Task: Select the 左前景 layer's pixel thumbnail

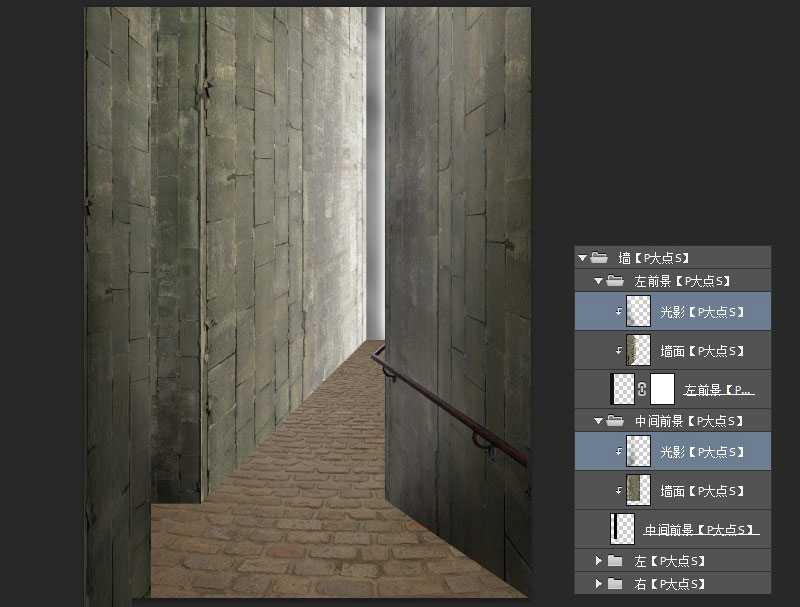Action: click(x=622, y=389)
